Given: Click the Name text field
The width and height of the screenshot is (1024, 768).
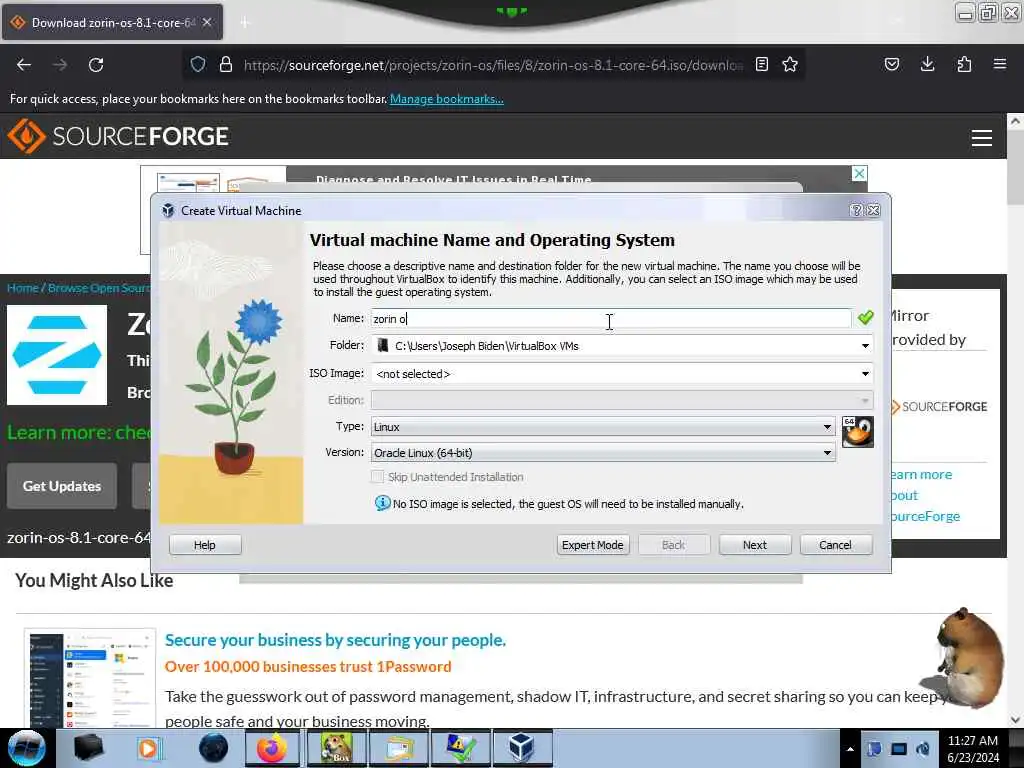Looking at the screenshot, I should coord(611,319).
